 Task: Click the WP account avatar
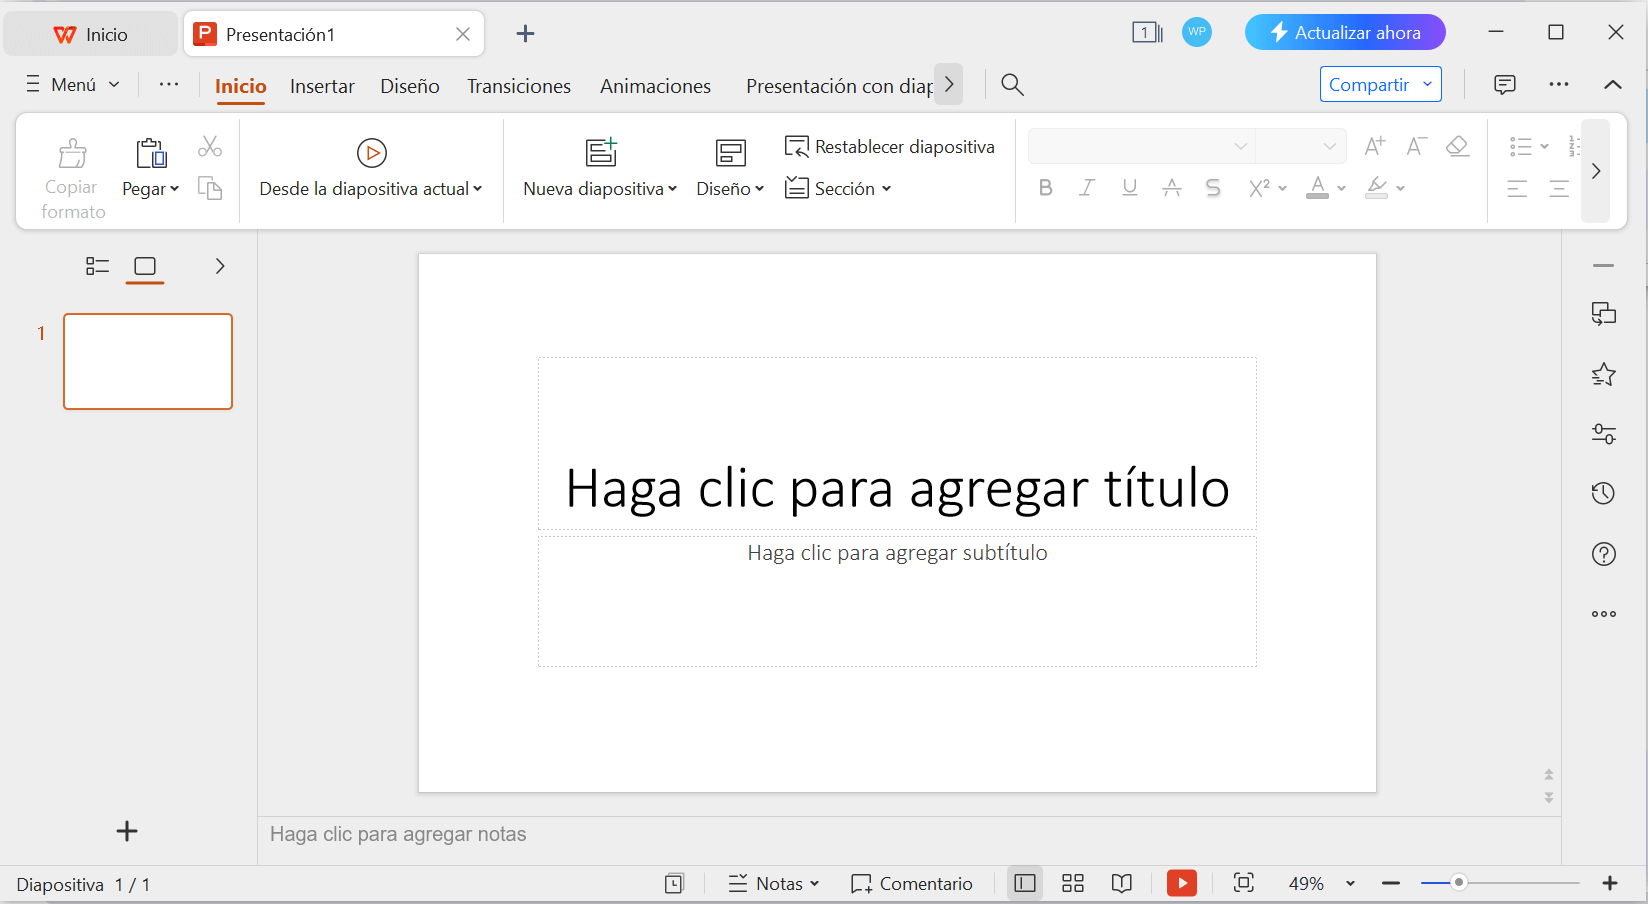1197,32
